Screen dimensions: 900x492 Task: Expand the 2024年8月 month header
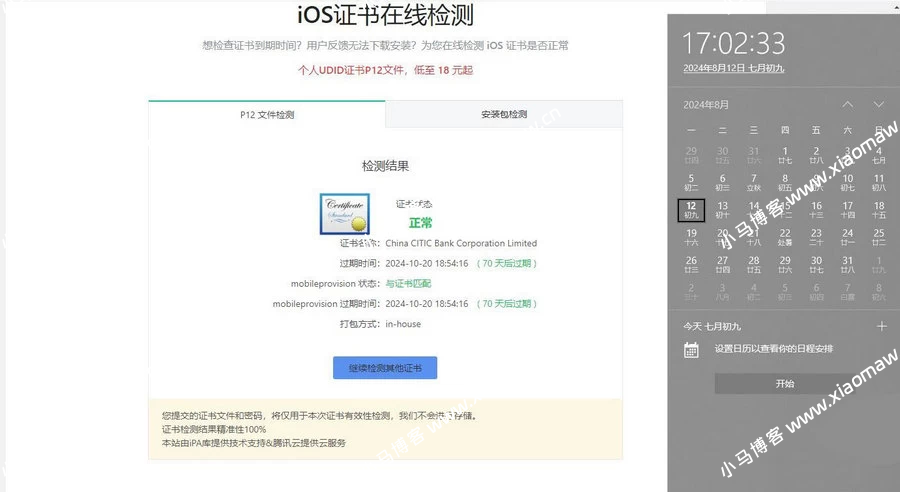[706, 104]
